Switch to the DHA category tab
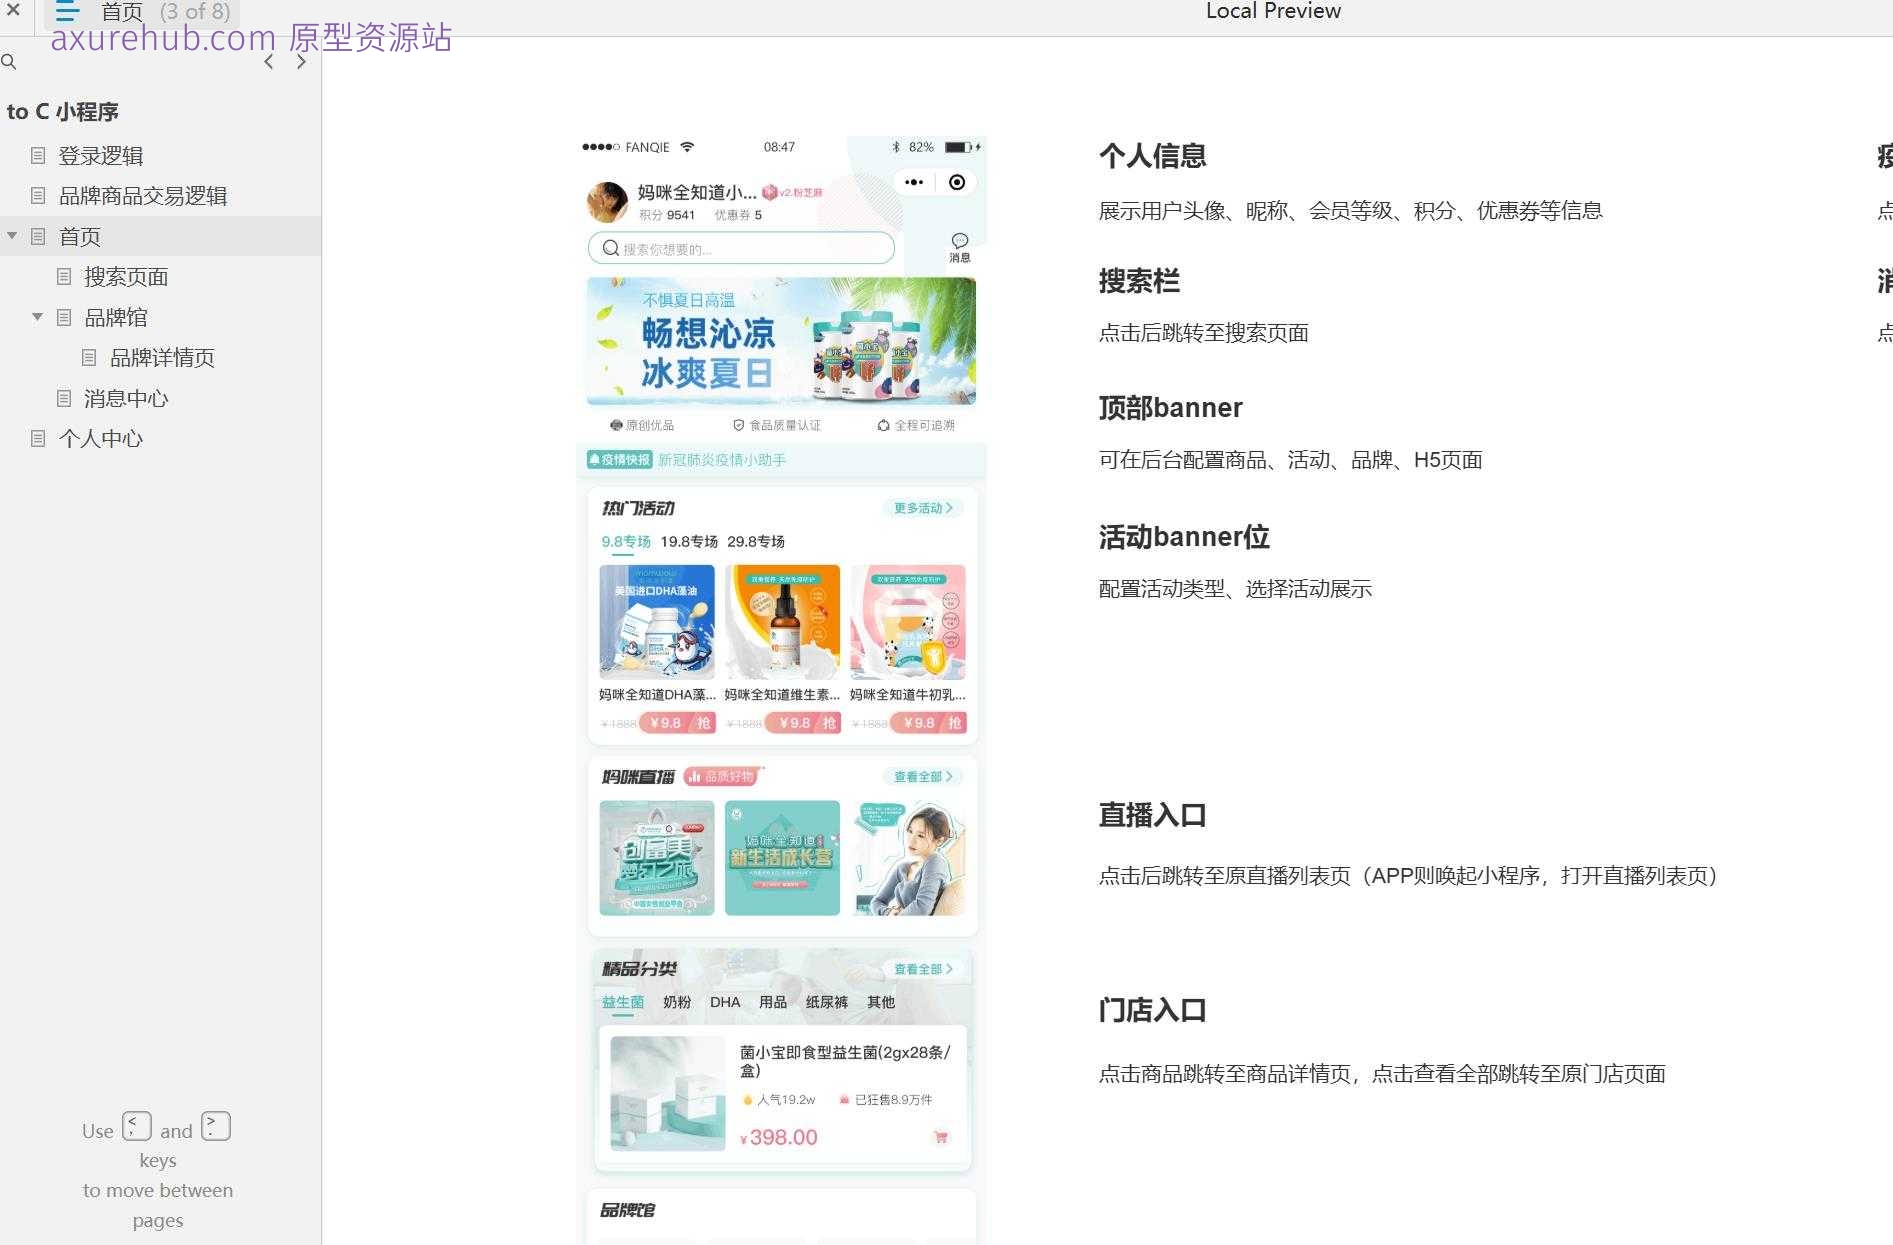1893x1245 pixels. click(725, 1001)
